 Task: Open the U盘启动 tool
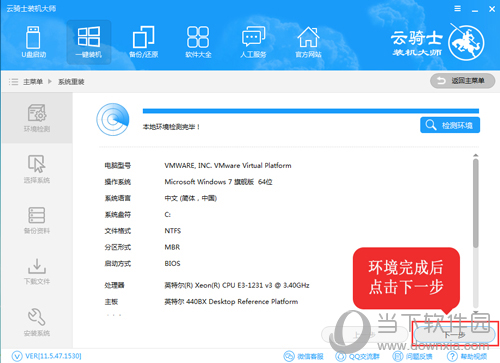coord(33,42)
